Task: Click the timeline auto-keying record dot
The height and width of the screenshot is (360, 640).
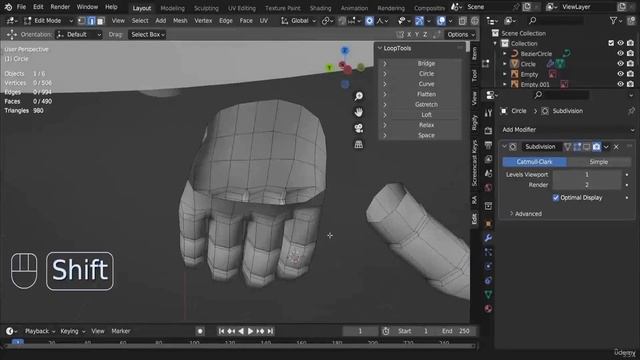Action: (200, 331)
